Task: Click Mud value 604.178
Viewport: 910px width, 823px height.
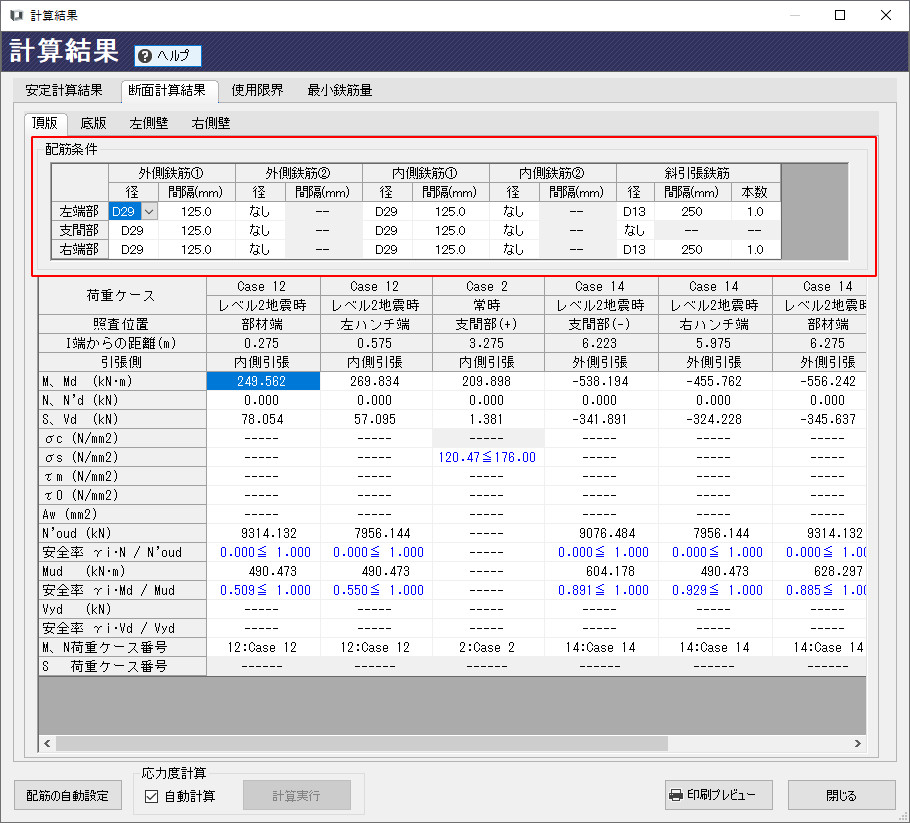Action: (601, 572)
